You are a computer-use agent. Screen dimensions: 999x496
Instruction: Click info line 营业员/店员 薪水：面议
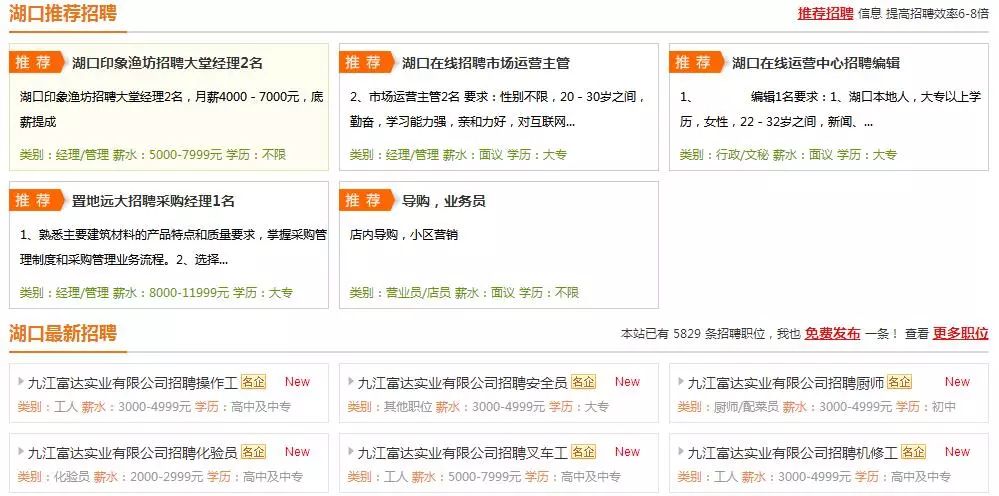pos(464,293)
